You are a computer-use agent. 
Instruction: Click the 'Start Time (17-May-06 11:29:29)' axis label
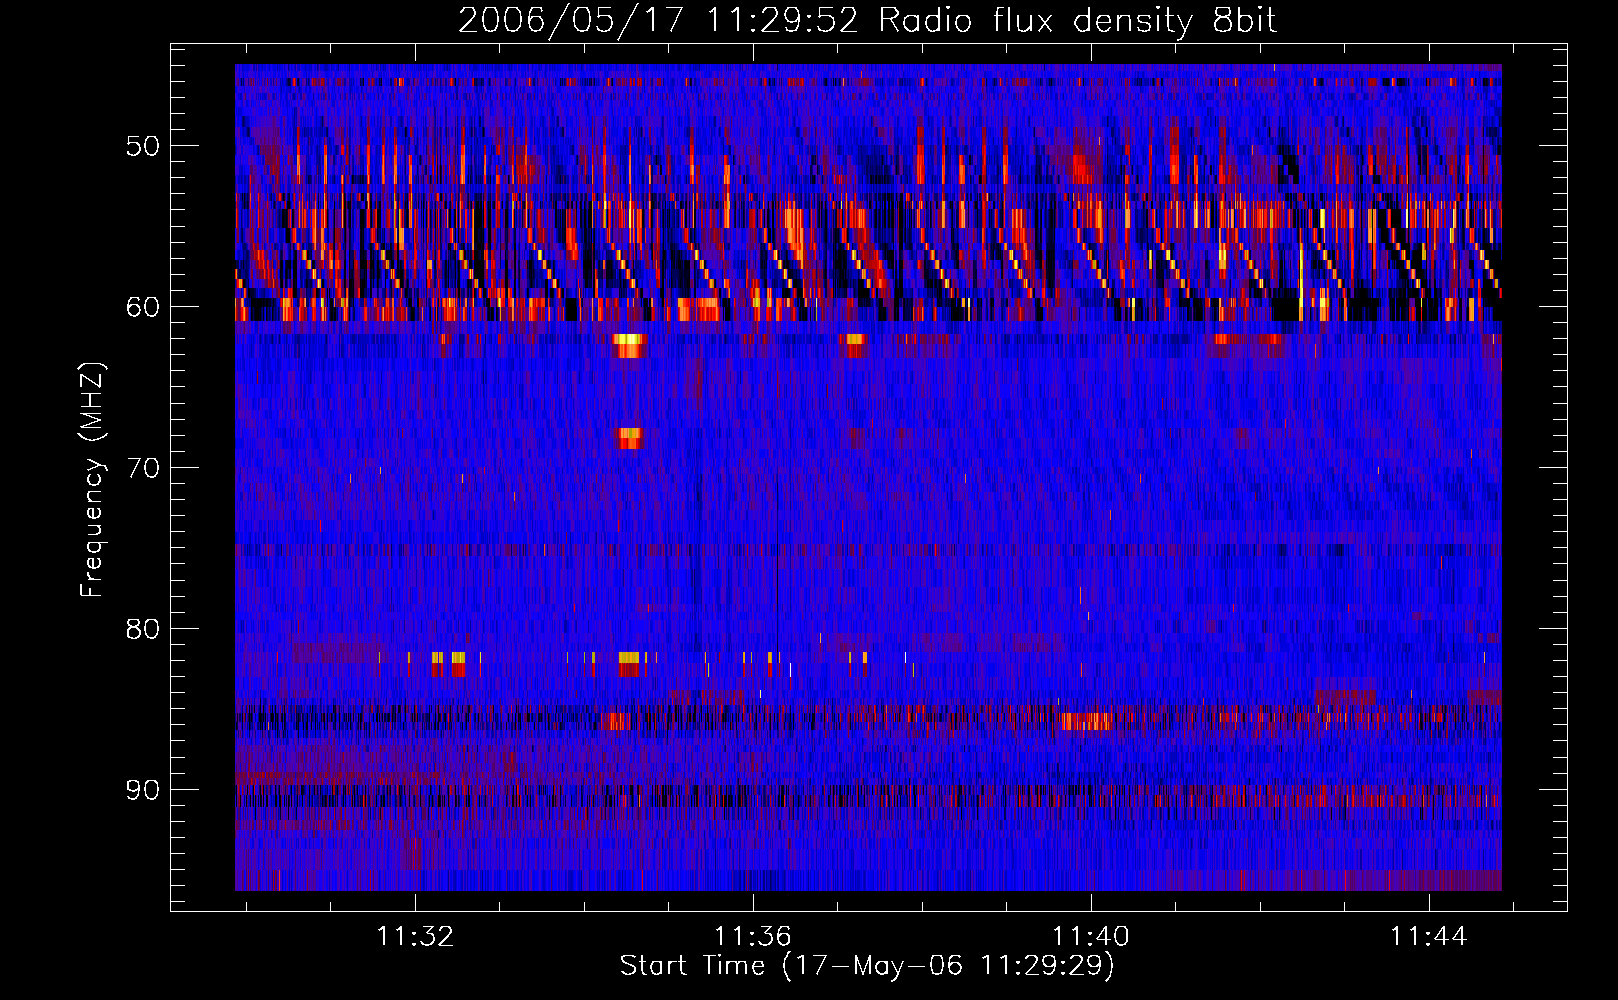pos(867,966)
